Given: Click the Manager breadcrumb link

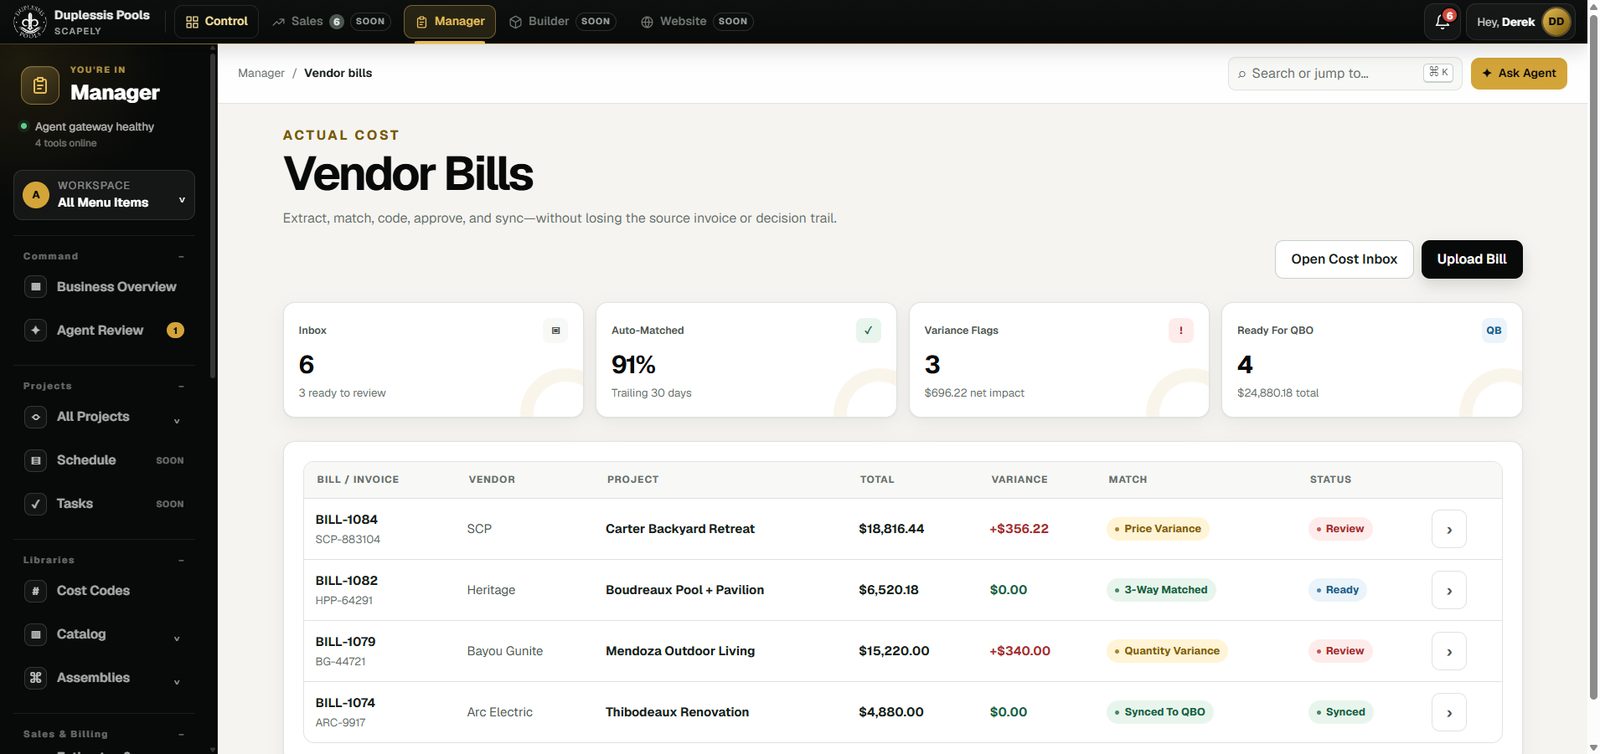Looking at the screenshot, I should pos(261,73).
